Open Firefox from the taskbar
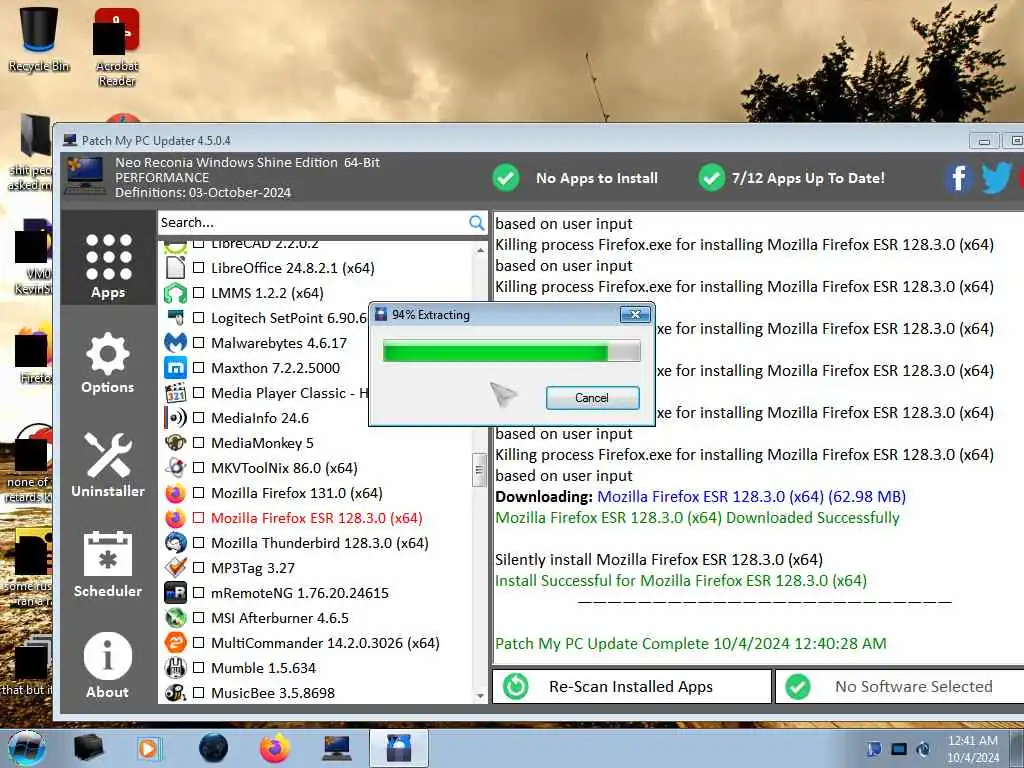Viewport: 1024px width, 768px height. point(275,748)
